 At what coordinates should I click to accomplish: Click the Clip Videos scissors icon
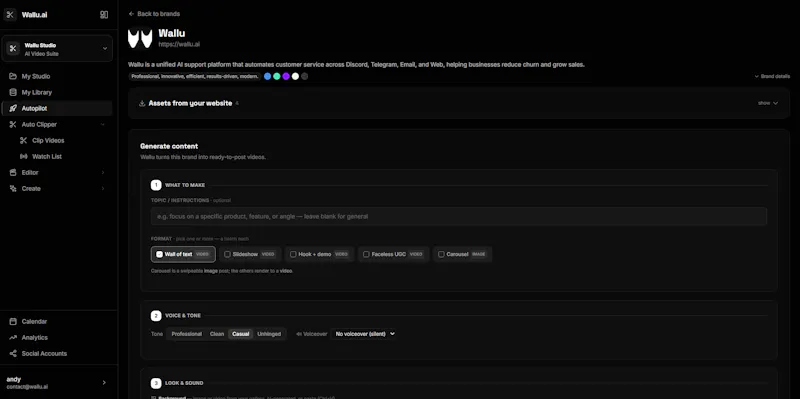coord(23,140)
